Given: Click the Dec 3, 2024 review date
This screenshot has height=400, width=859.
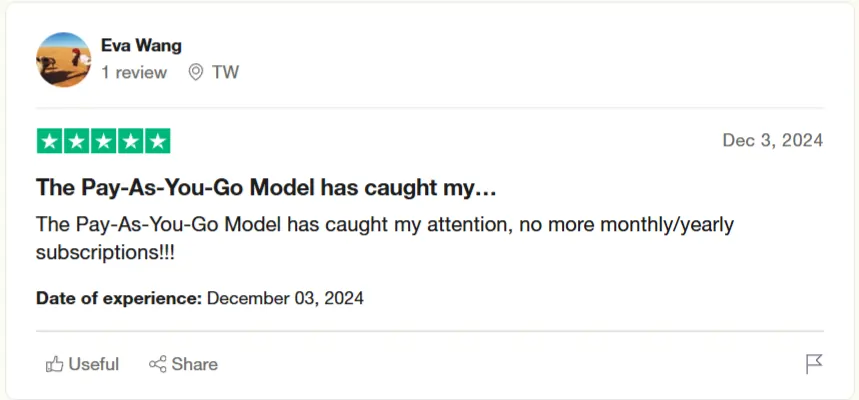Looking at the screenshot, I should tap(772, 141).
